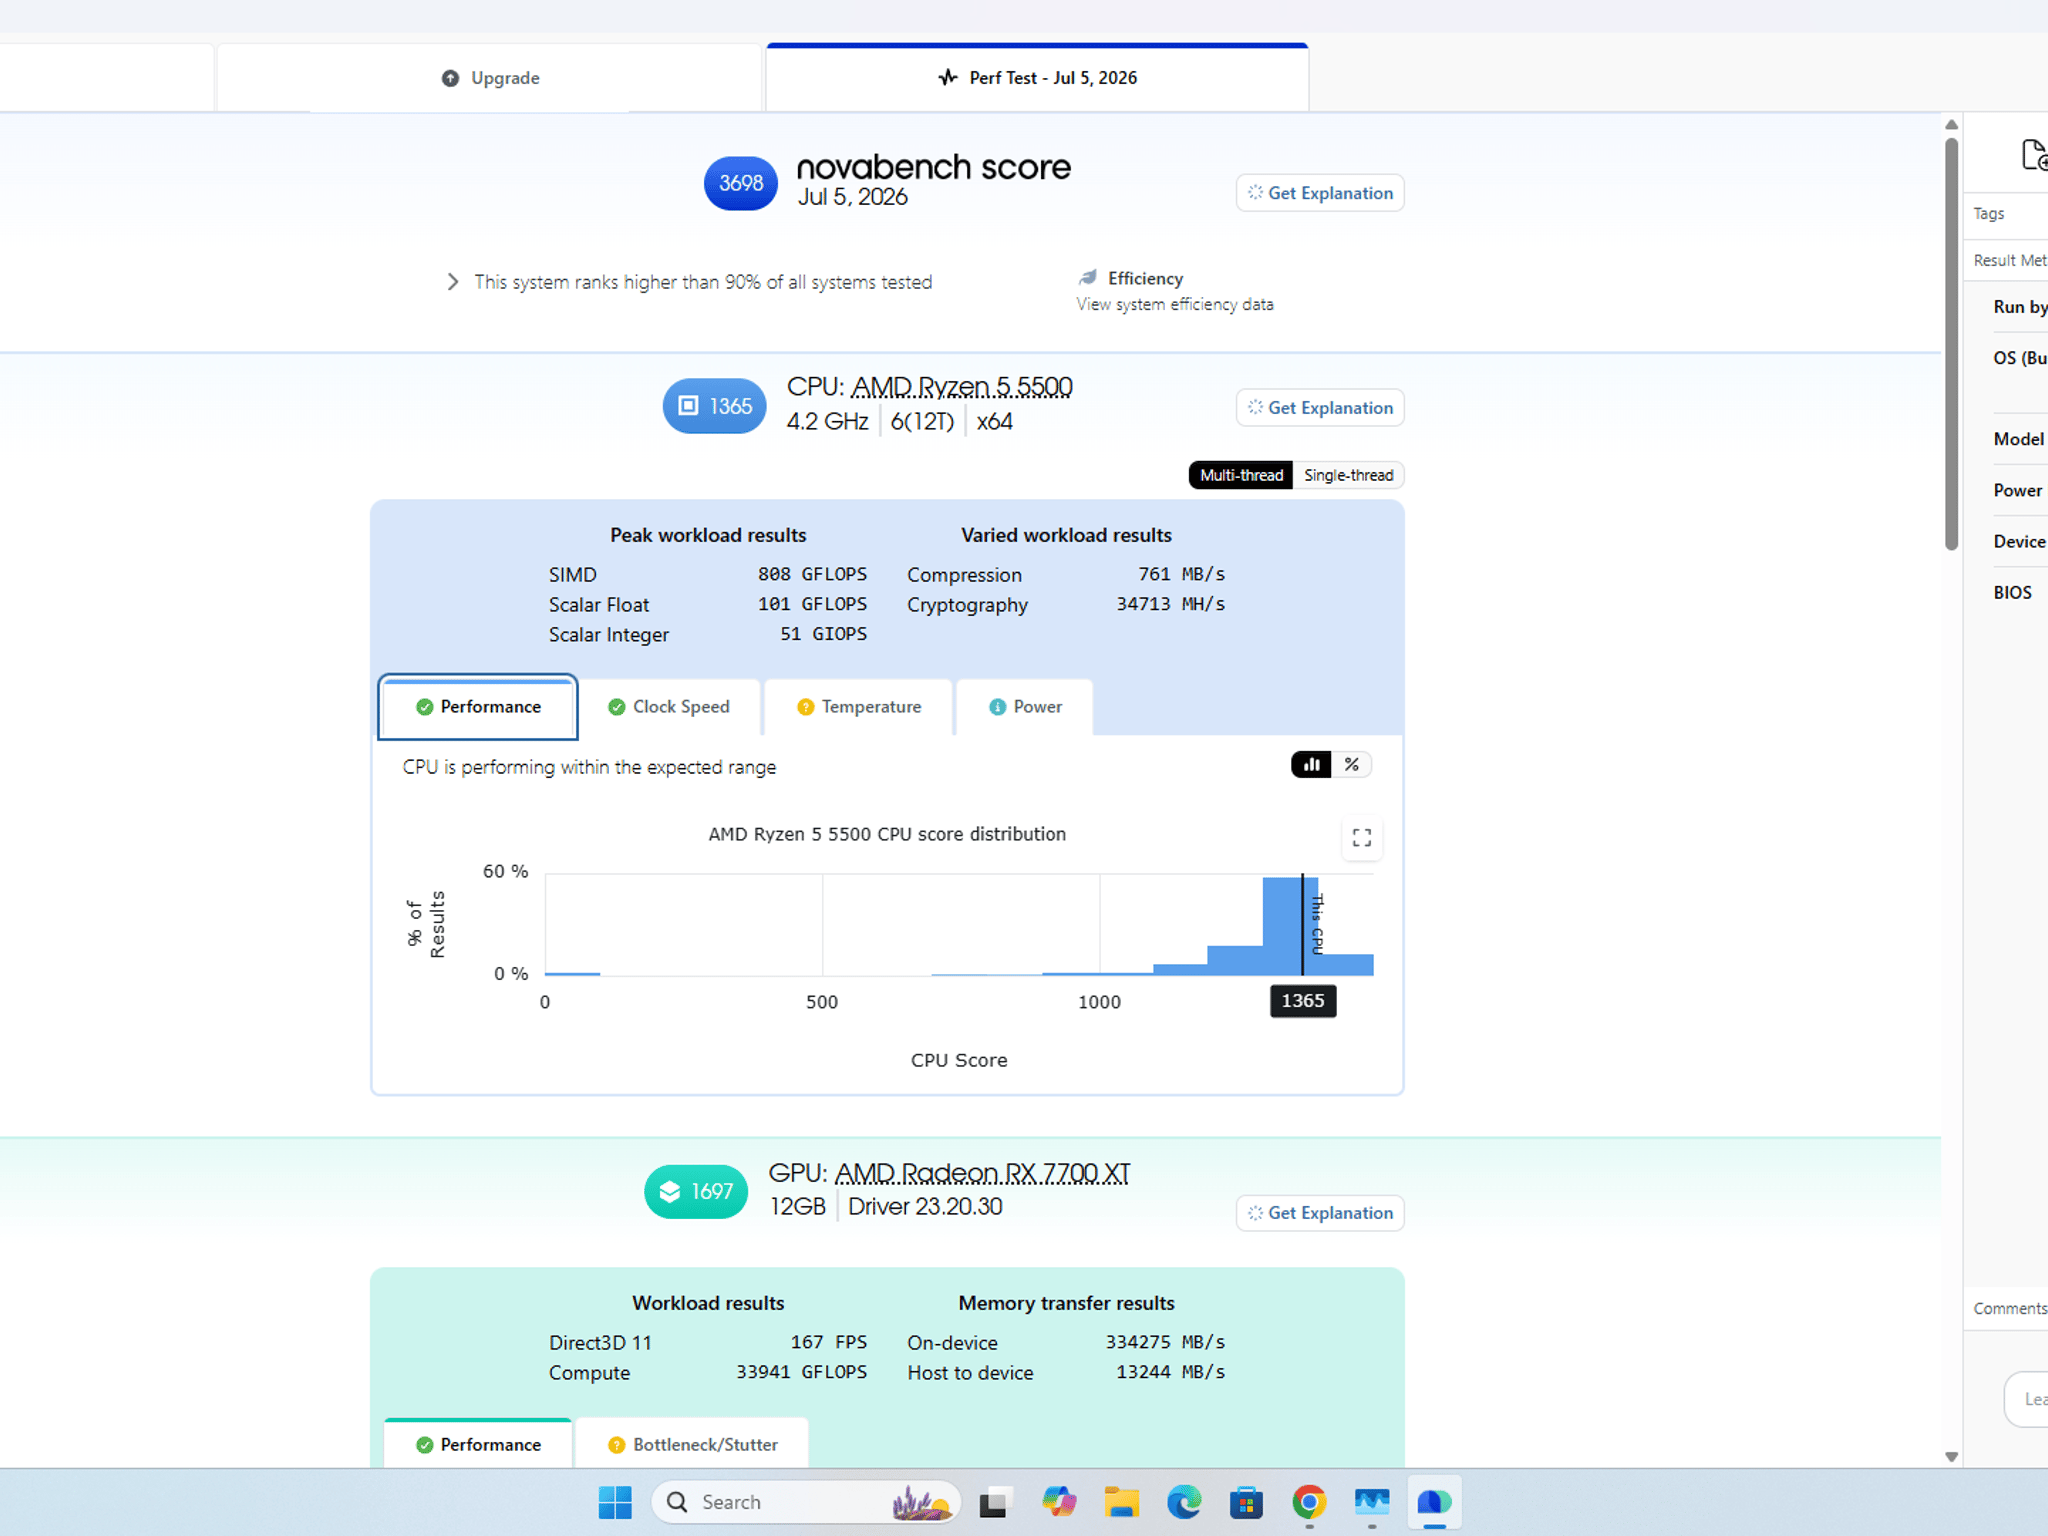
Task: Open the AMD Ryzen 5 5500 CPU link
Action: [x=962, y=387]
